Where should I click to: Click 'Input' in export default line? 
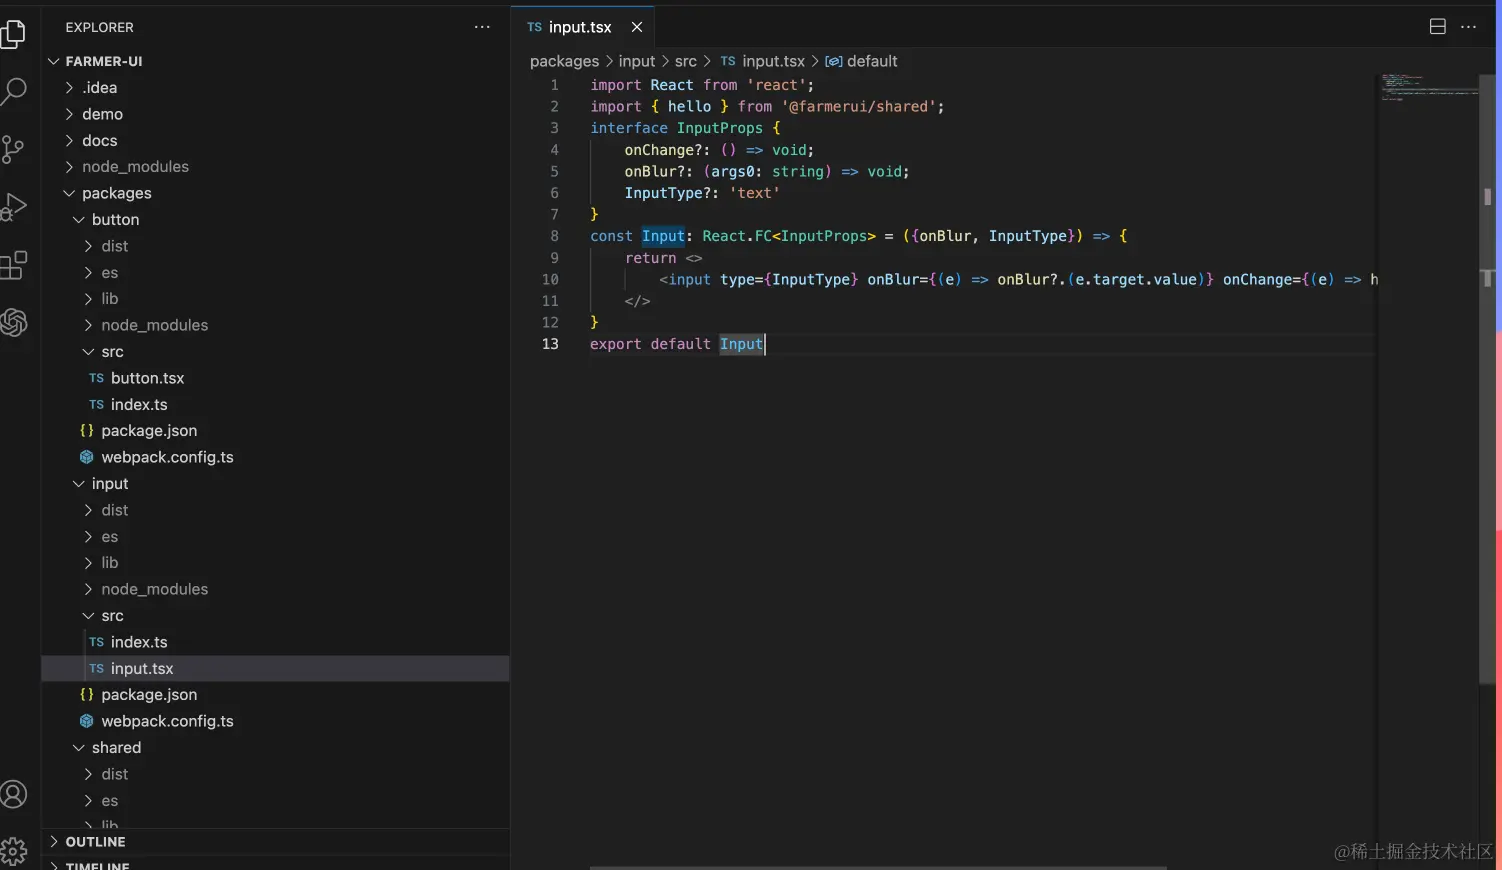[x=741, y=344]
